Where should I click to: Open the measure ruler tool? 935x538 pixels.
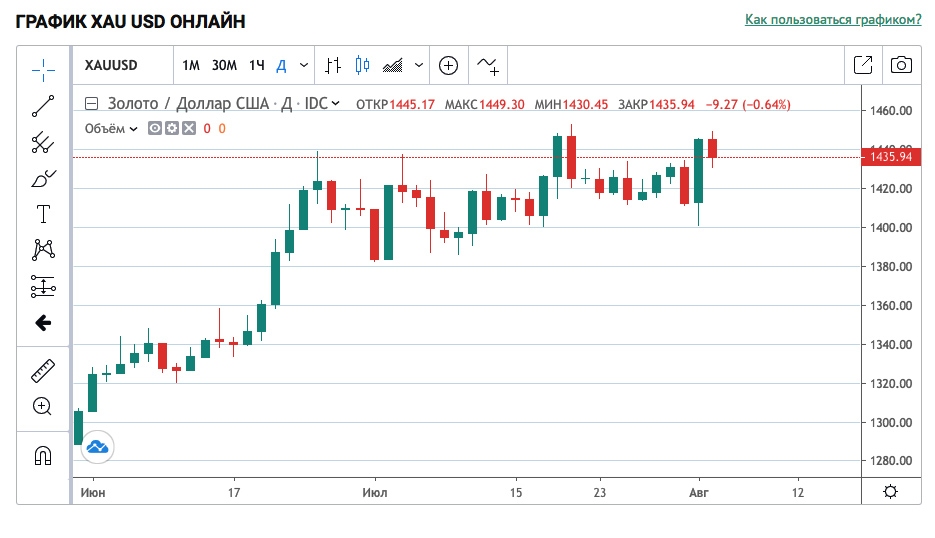click(43, 372)
